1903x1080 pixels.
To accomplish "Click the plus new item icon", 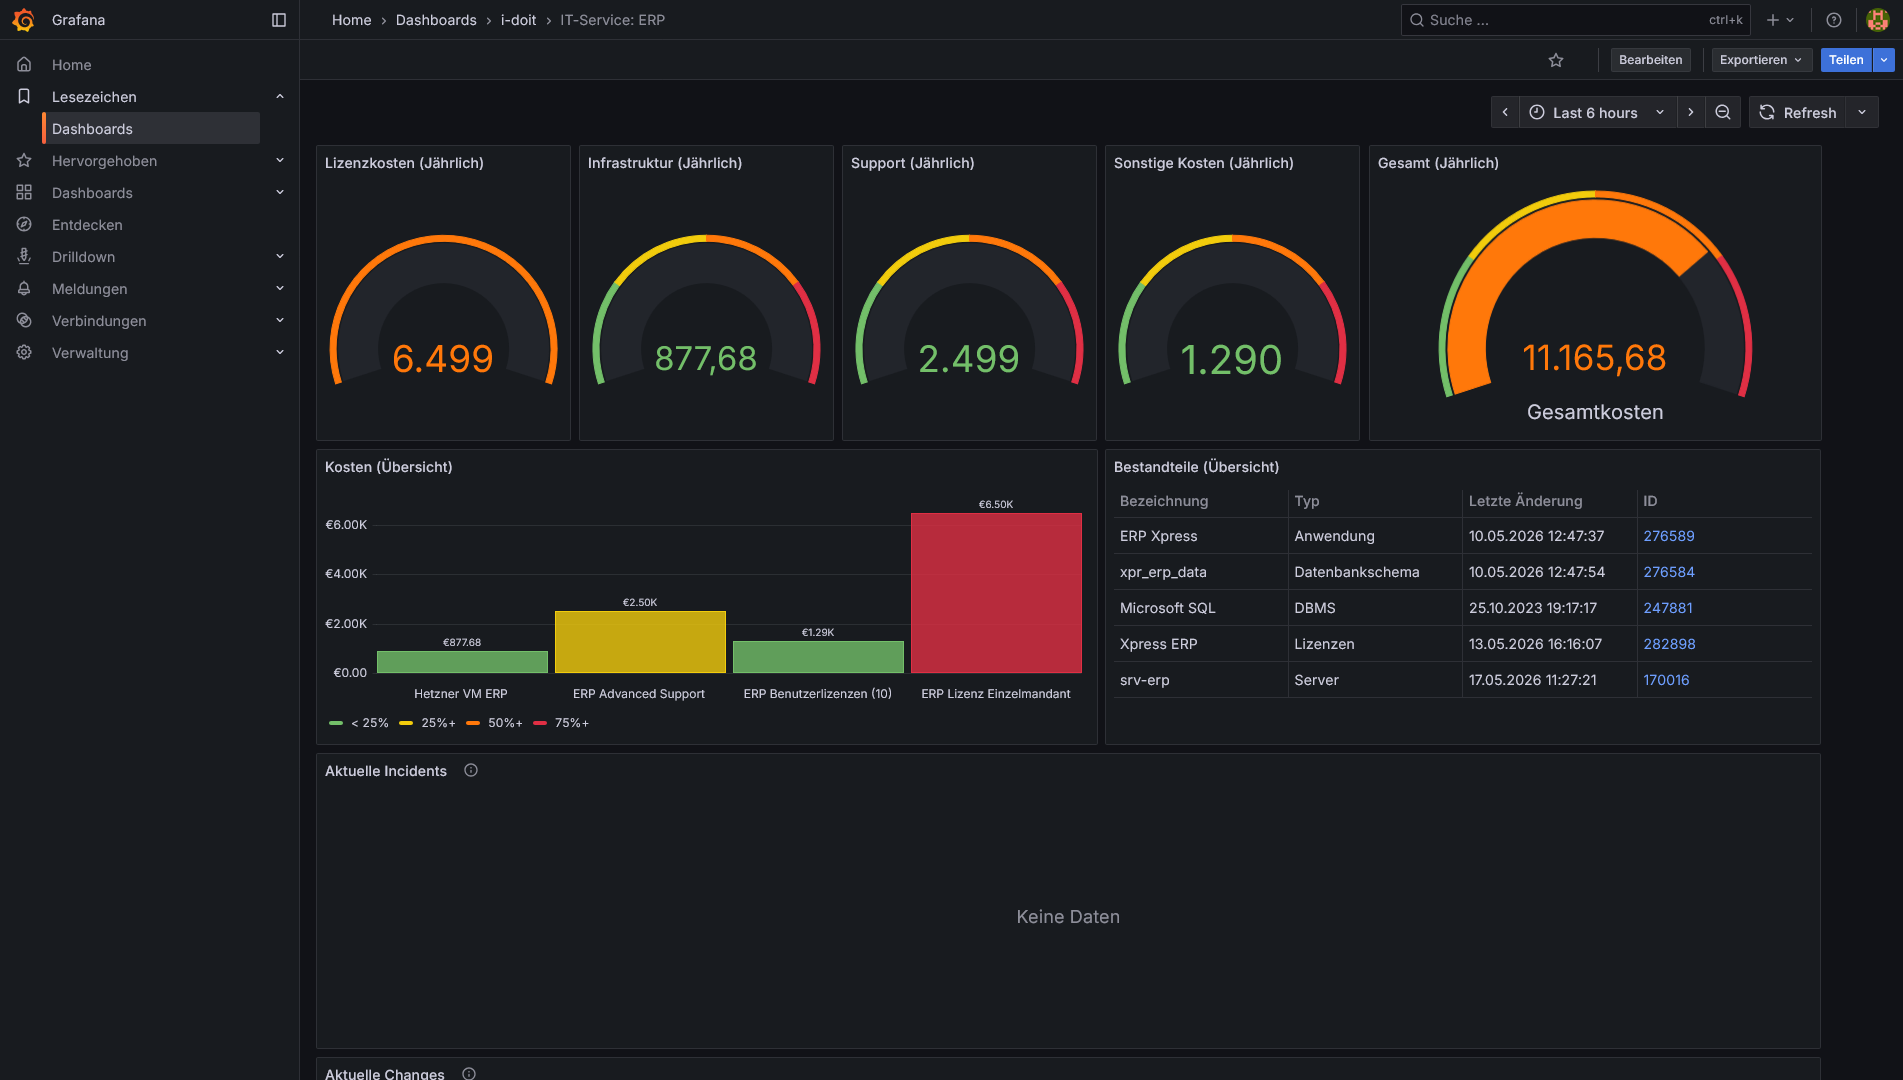I will pyautogui.click(x=1780, y=20).
